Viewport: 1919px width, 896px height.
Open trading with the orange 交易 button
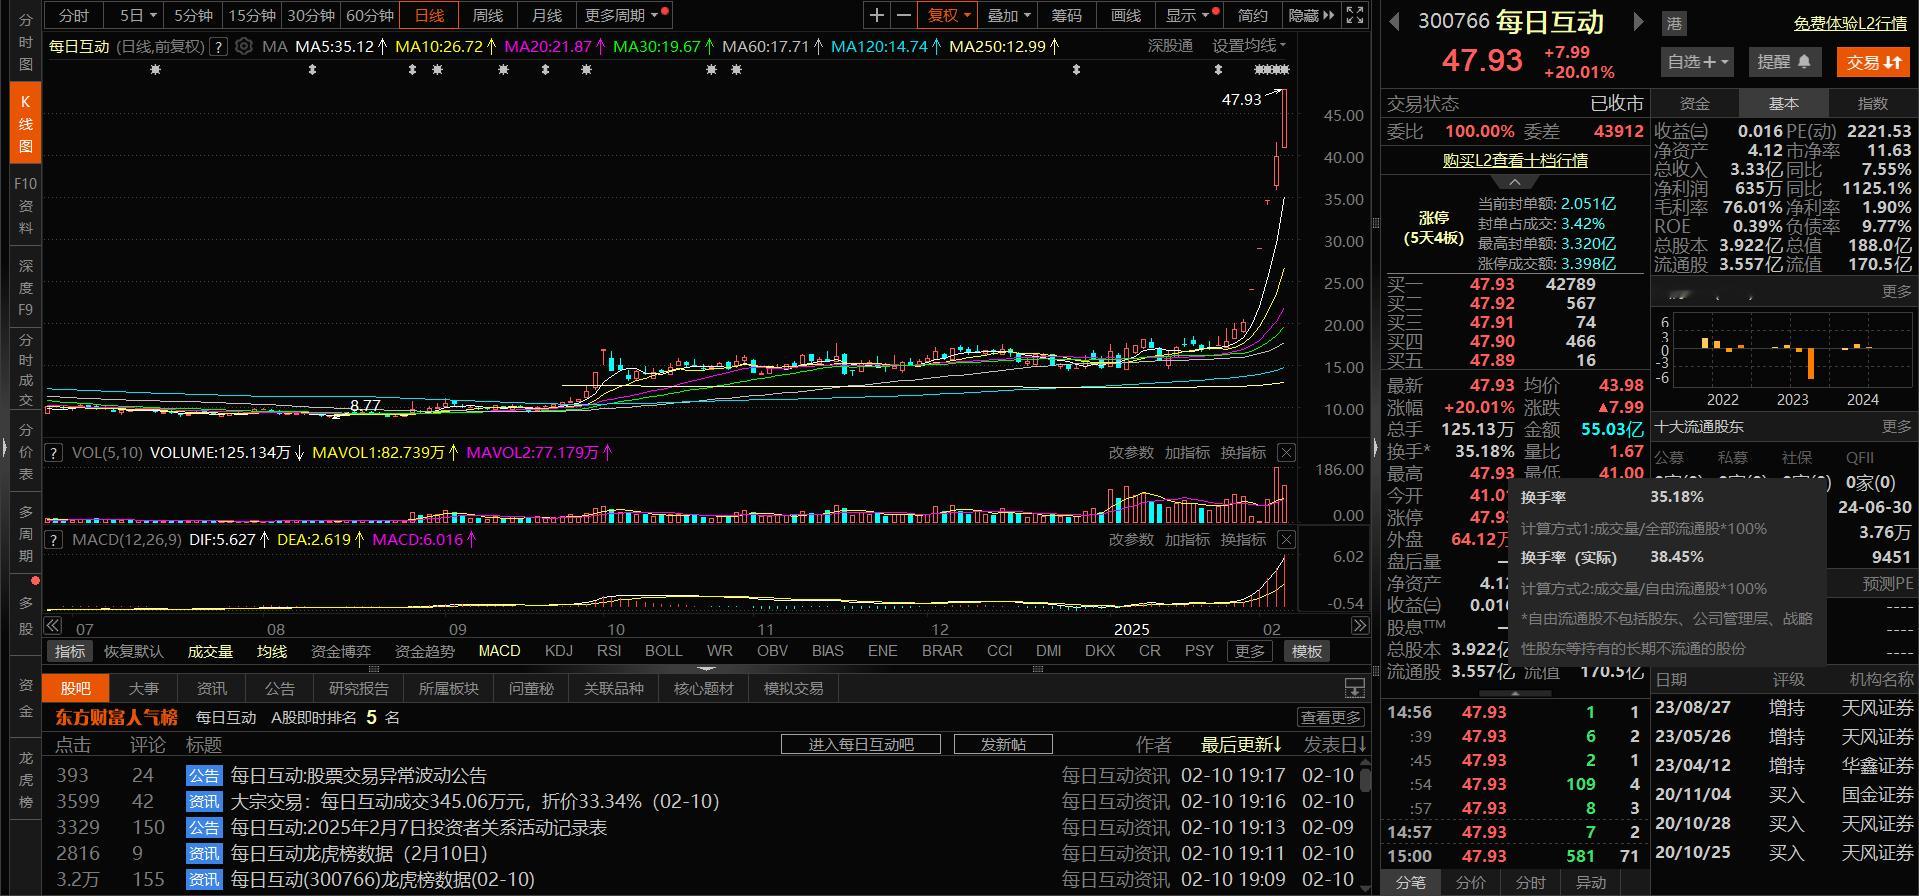[x=1873, y=62]
